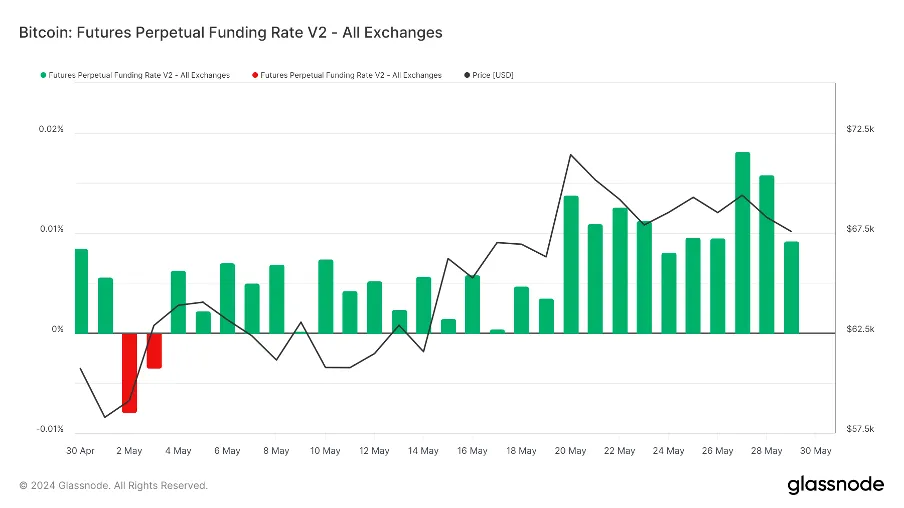
Task: Click the largest red negative bar at 2 May
Action: (x=130, y=372)
